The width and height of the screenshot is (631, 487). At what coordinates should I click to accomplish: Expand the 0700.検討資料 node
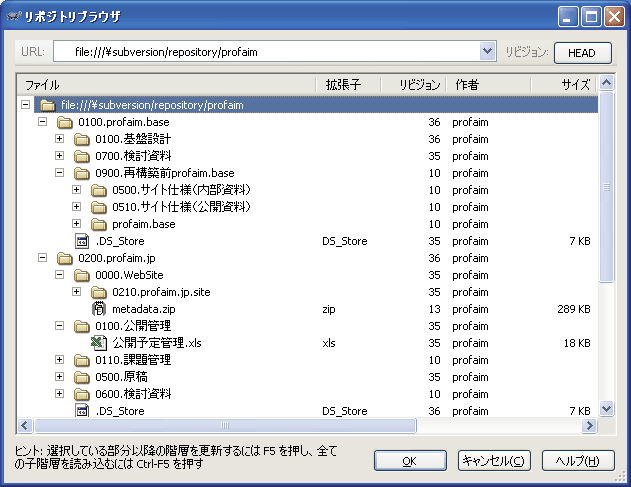[x=59, y=155]
